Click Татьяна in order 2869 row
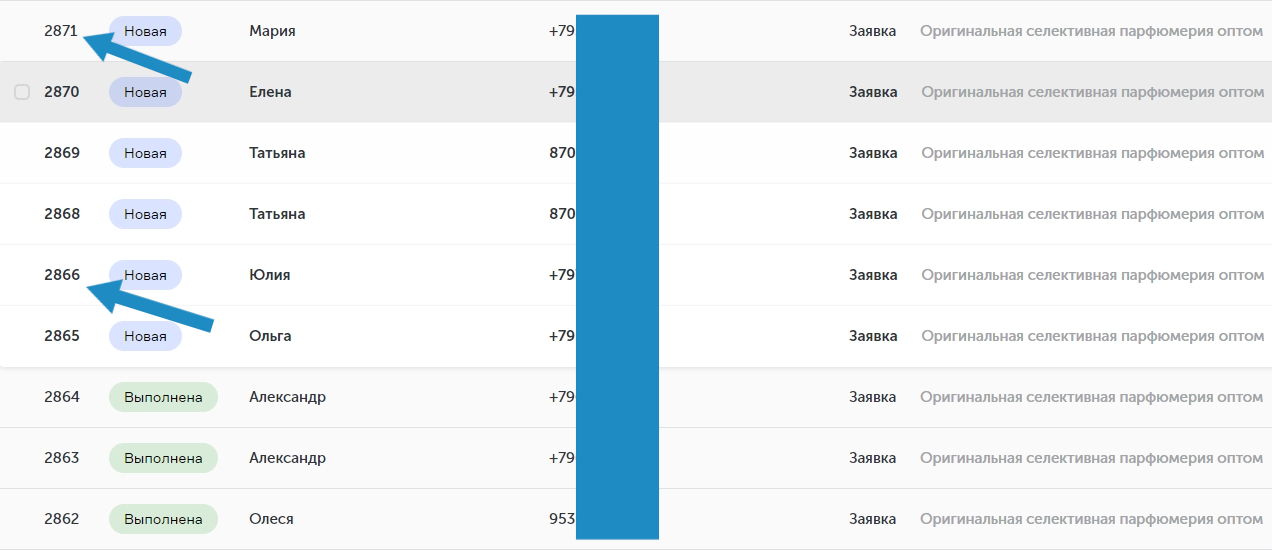 point(277,153)
